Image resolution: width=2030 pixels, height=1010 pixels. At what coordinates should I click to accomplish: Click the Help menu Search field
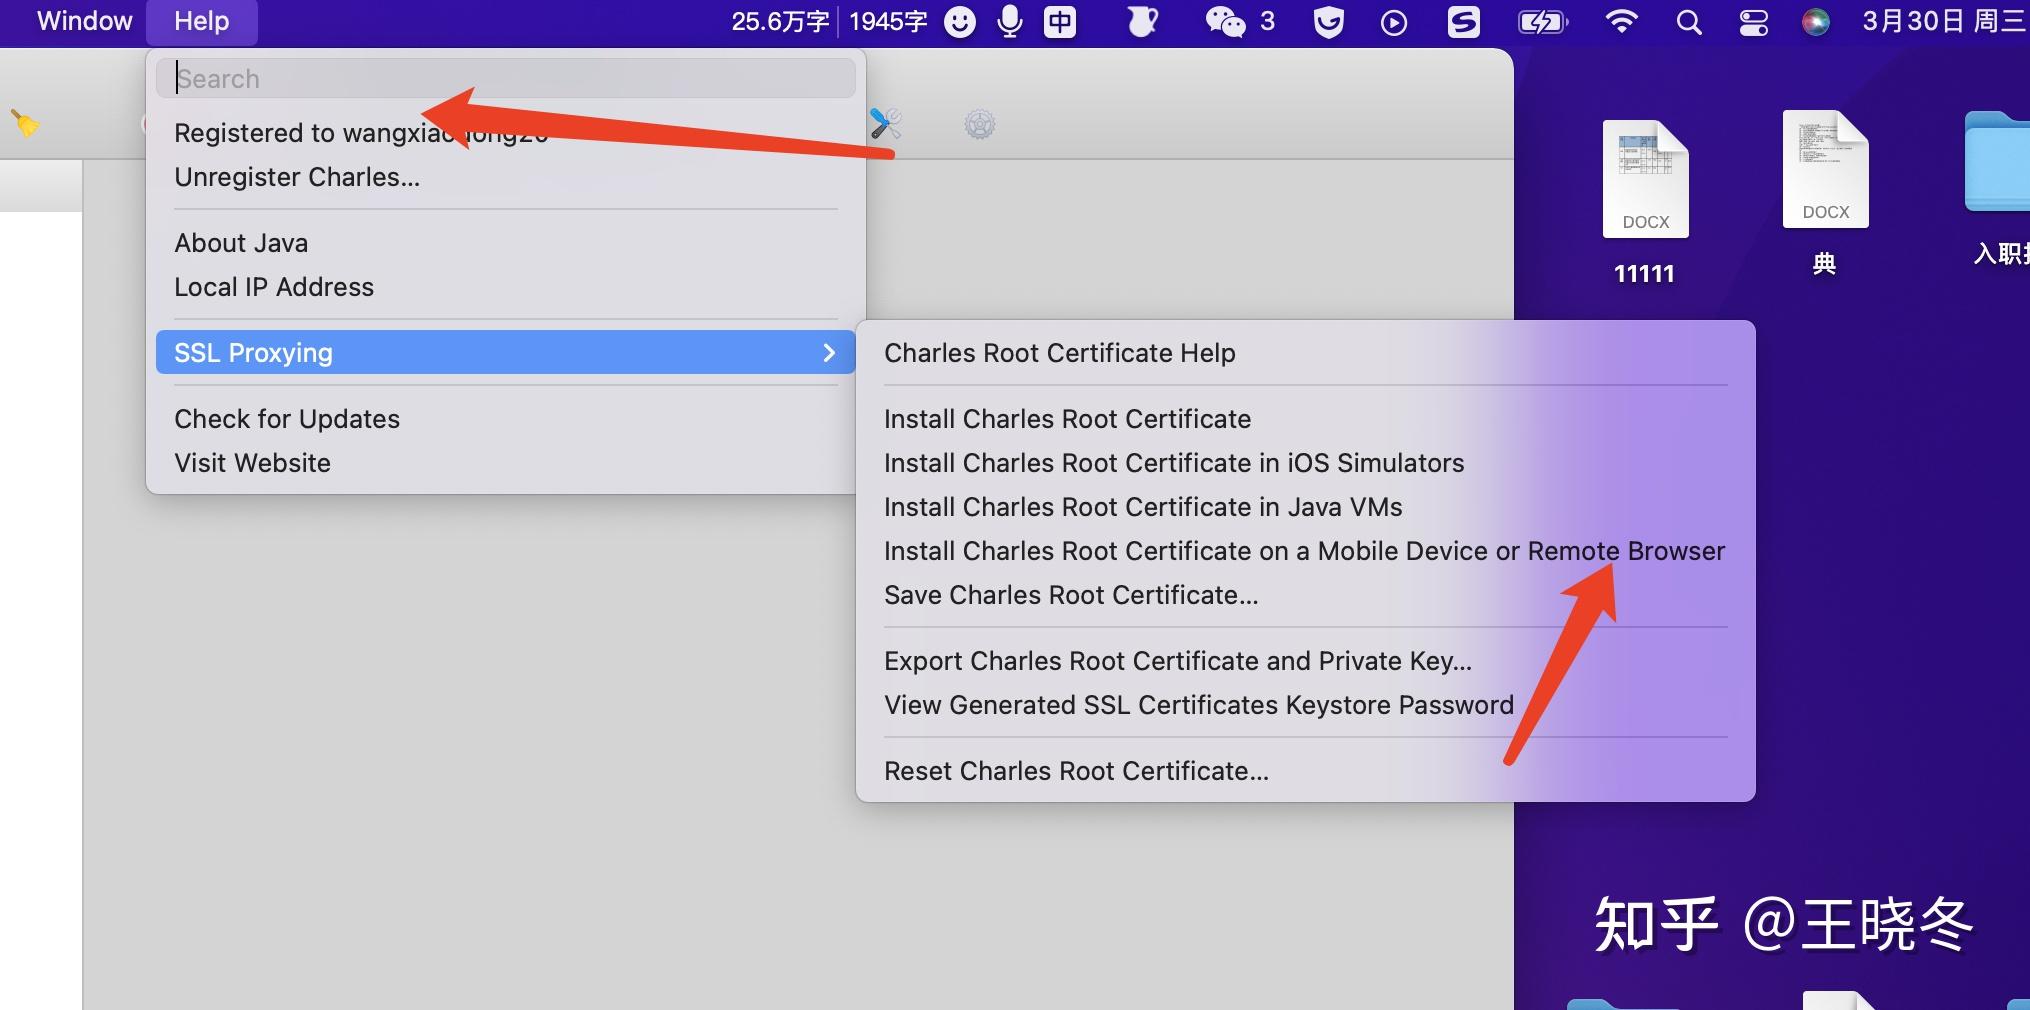pyautogui.click(x=506, y=78)
